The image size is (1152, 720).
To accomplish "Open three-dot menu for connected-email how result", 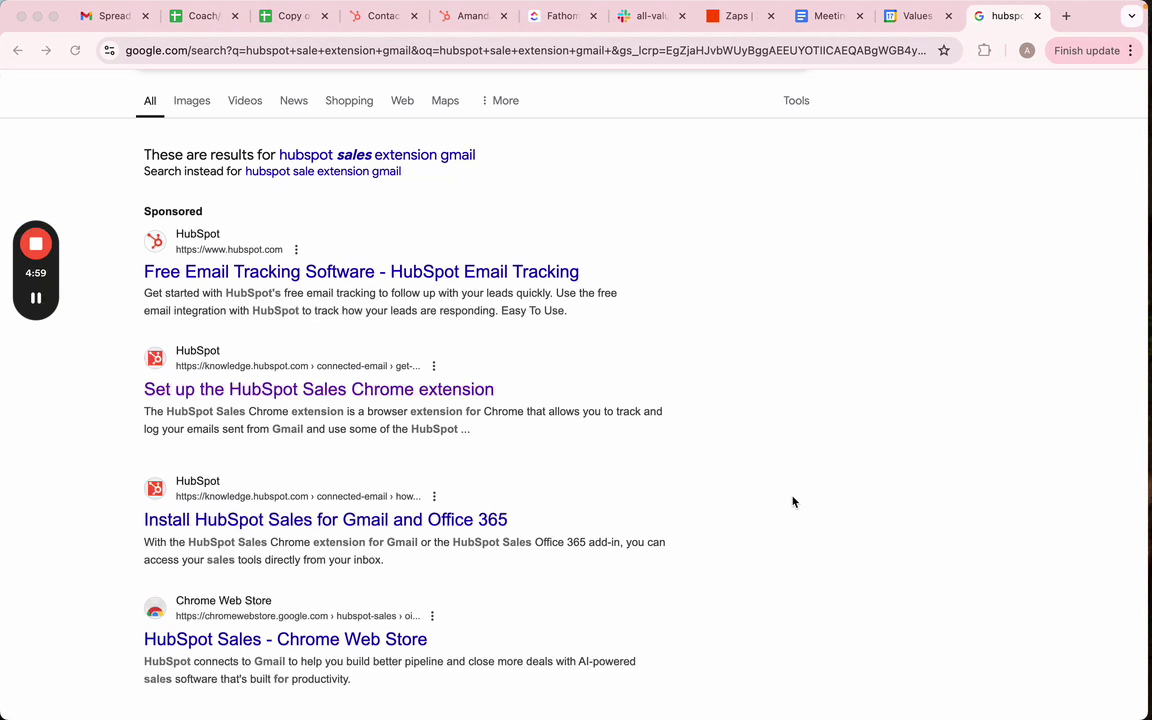I will click(x=434, y=497).
